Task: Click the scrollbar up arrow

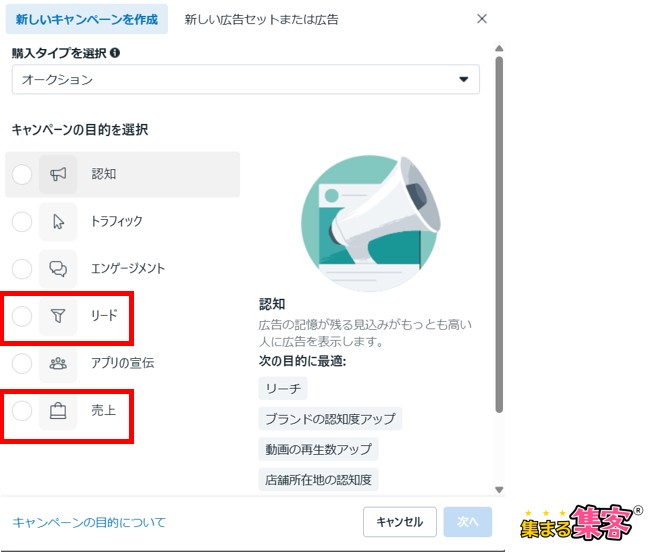Action: pyautogui.click(x=499, y=48)
